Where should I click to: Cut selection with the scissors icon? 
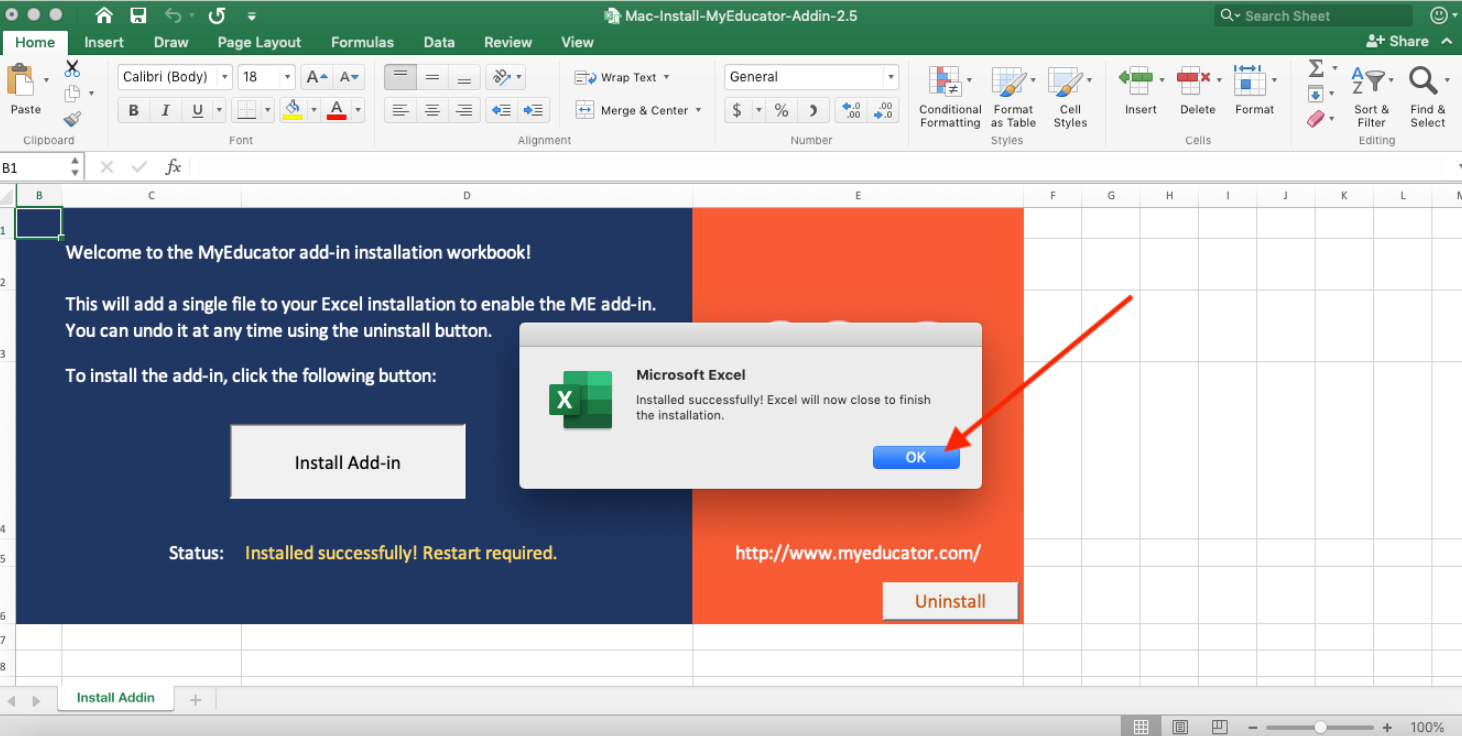[x=72, y=69]
